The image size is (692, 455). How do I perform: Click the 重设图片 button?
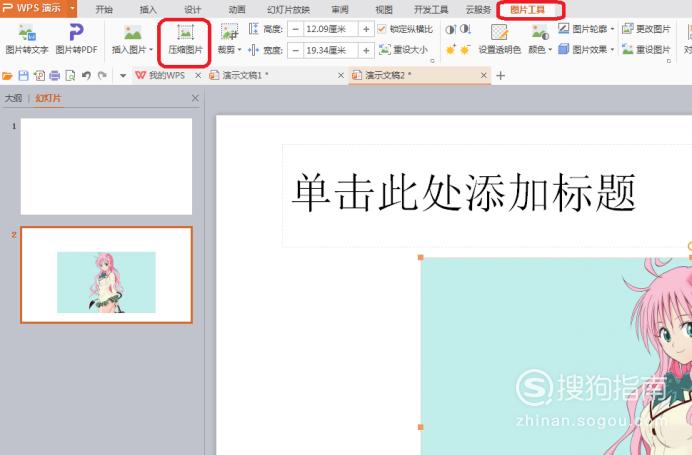(646, 49)
